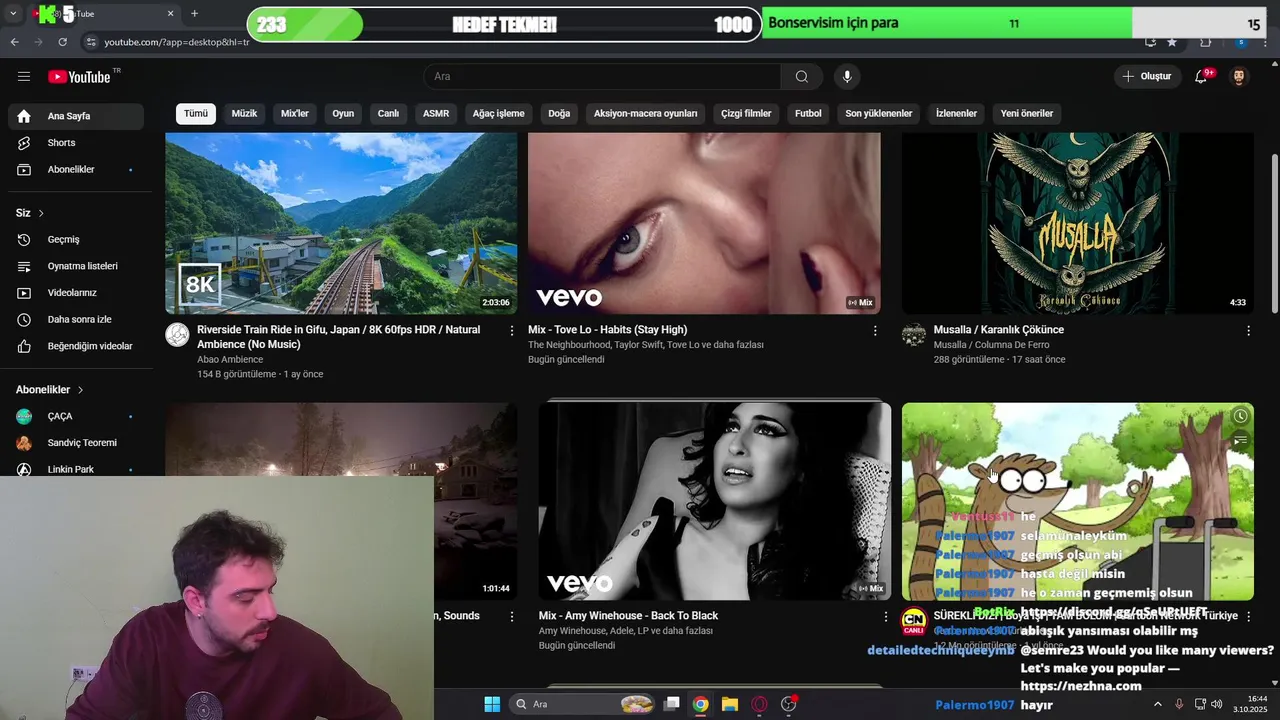Open Ana Sayfa in the sidebar

(x=76, y=116)
